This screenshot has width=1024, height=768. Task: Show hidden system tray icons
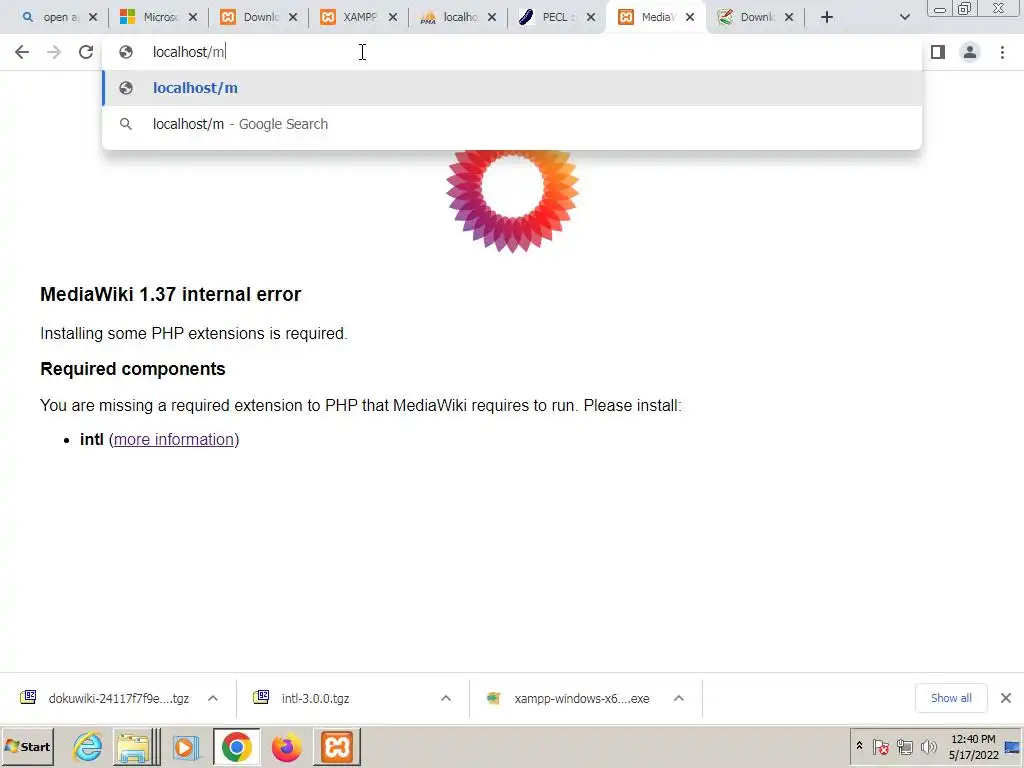click(x=859, y=746)
